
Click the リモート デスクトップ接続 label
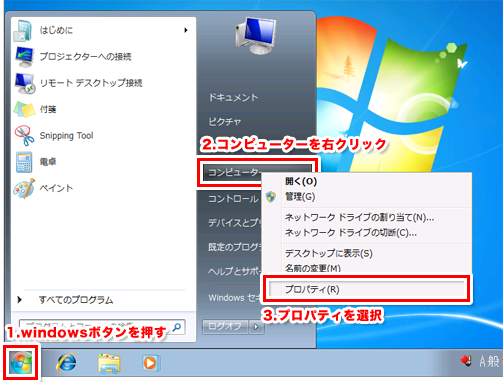(x=91, y=83)
